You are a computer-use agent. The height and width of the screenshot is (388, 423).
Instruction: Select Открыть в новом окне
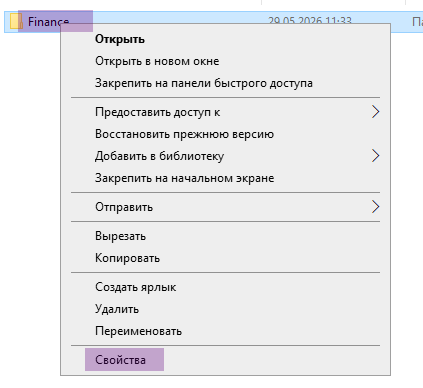(157, 61)
